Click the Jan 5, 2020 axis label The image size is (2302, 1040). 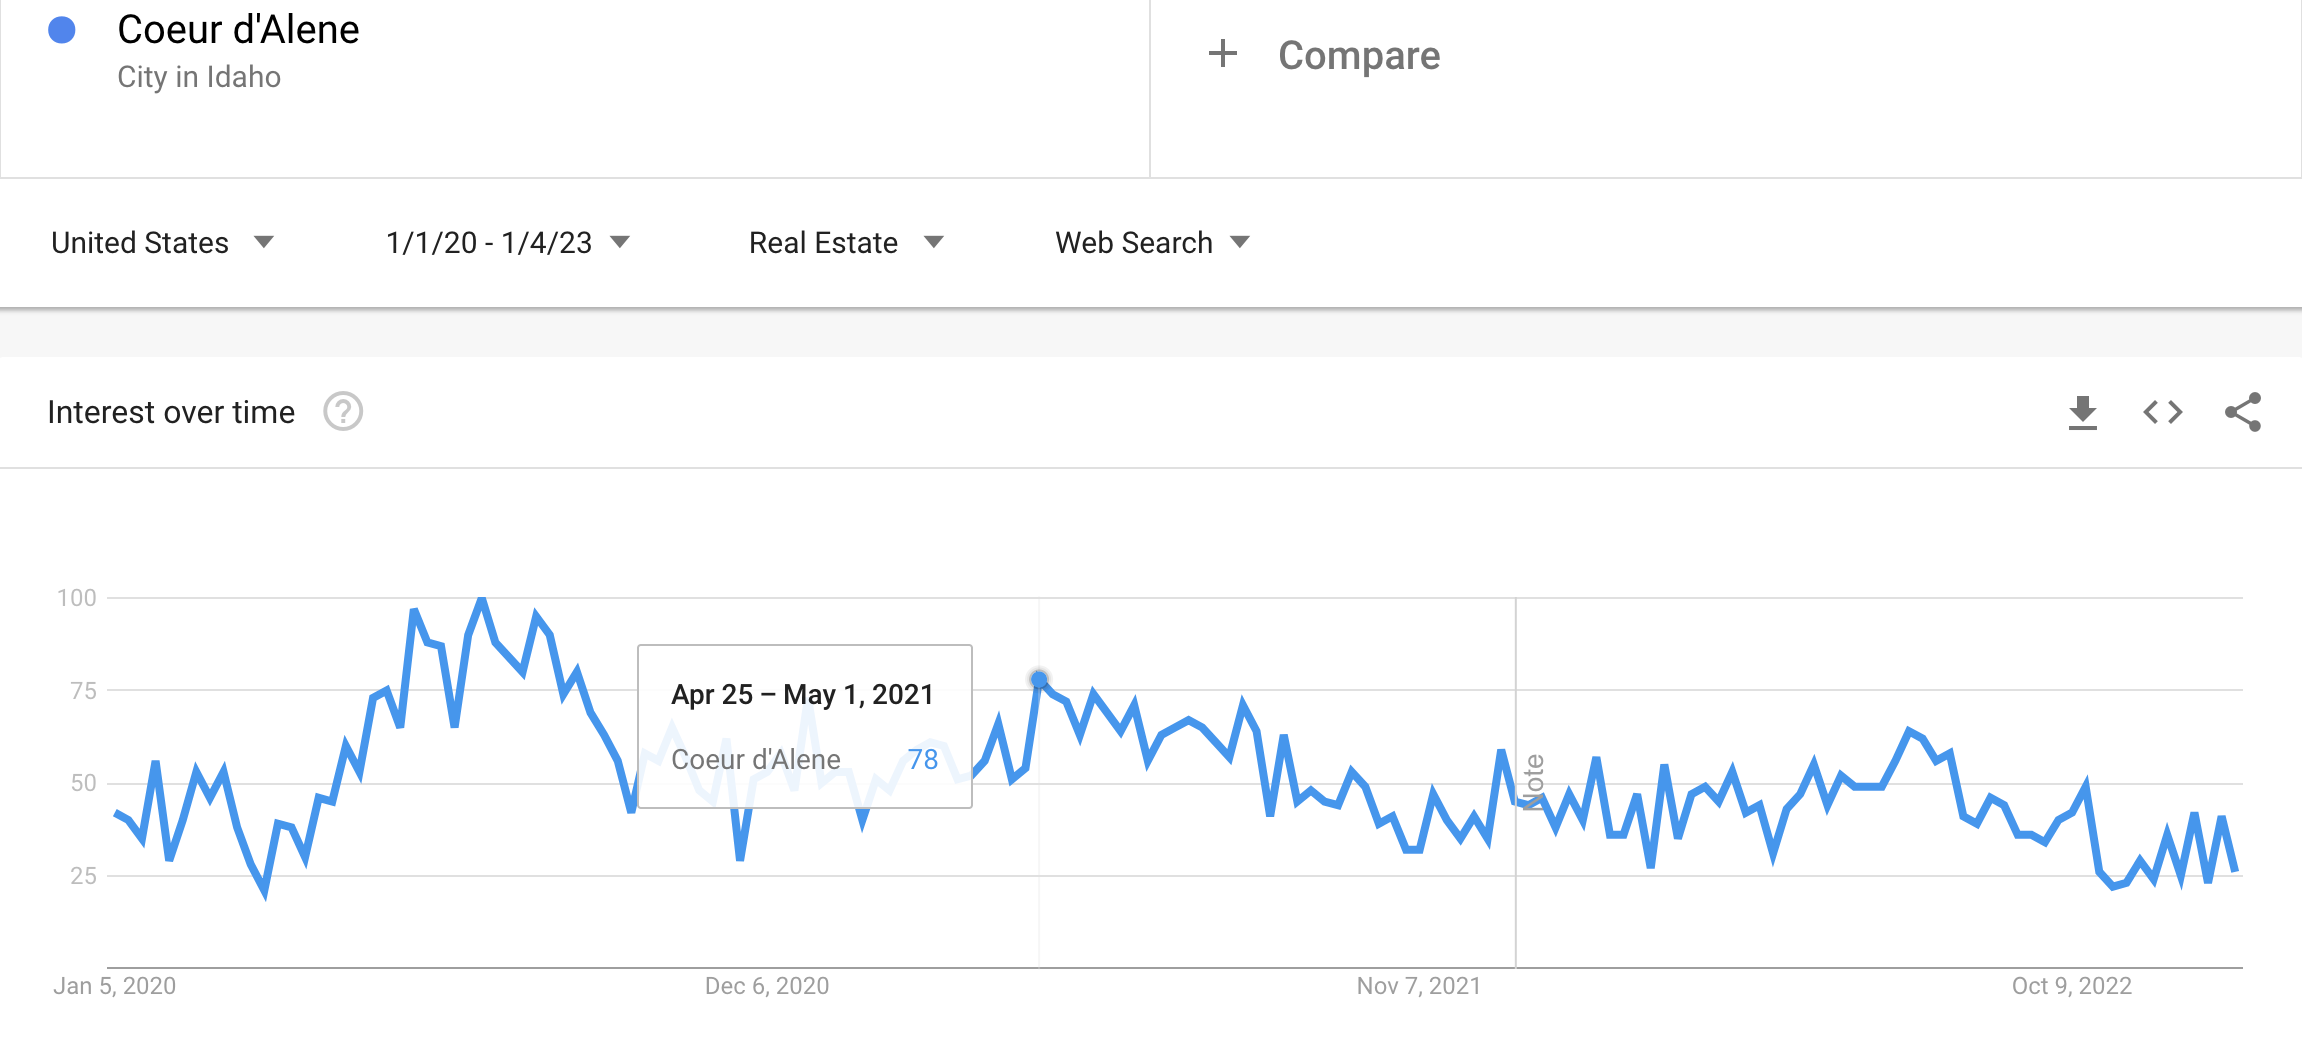pos(114,986)
